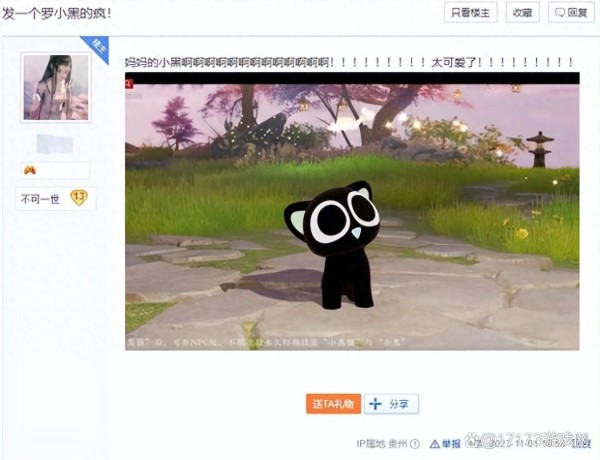
Task: Click the 只看楼主 button
Action: click(470, 13)
